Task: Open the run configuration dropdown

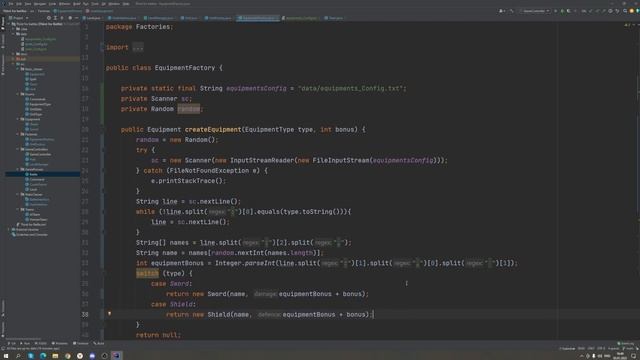Action: point(535,11)
